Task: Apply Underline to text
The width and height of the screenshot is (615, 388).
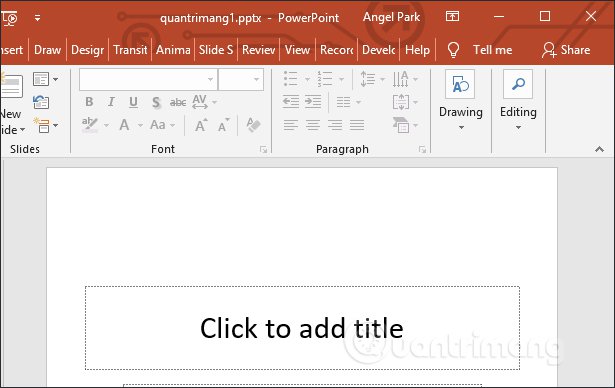Action: [133, 102]
